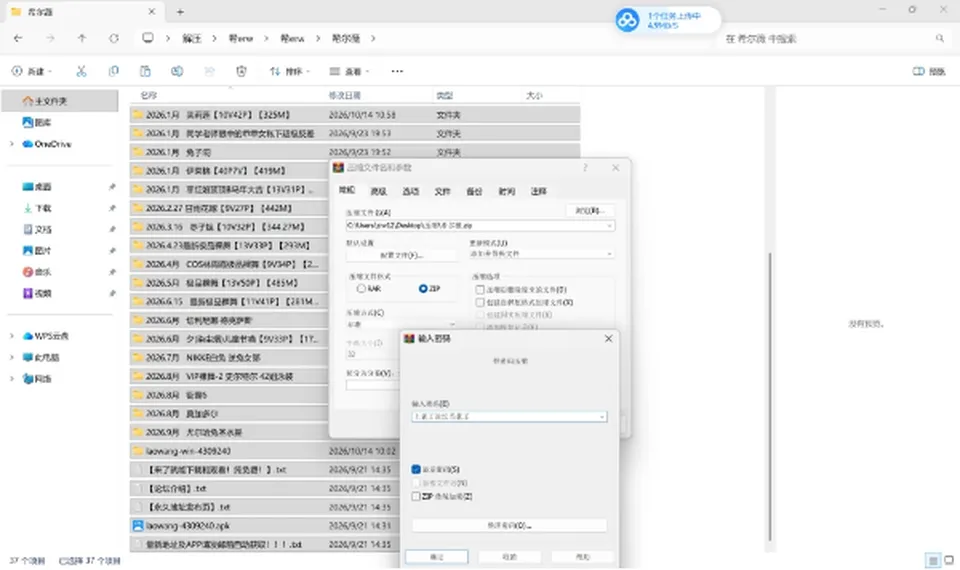
Task: Select the laowang-4309240.apk file row
Action: 264,526
